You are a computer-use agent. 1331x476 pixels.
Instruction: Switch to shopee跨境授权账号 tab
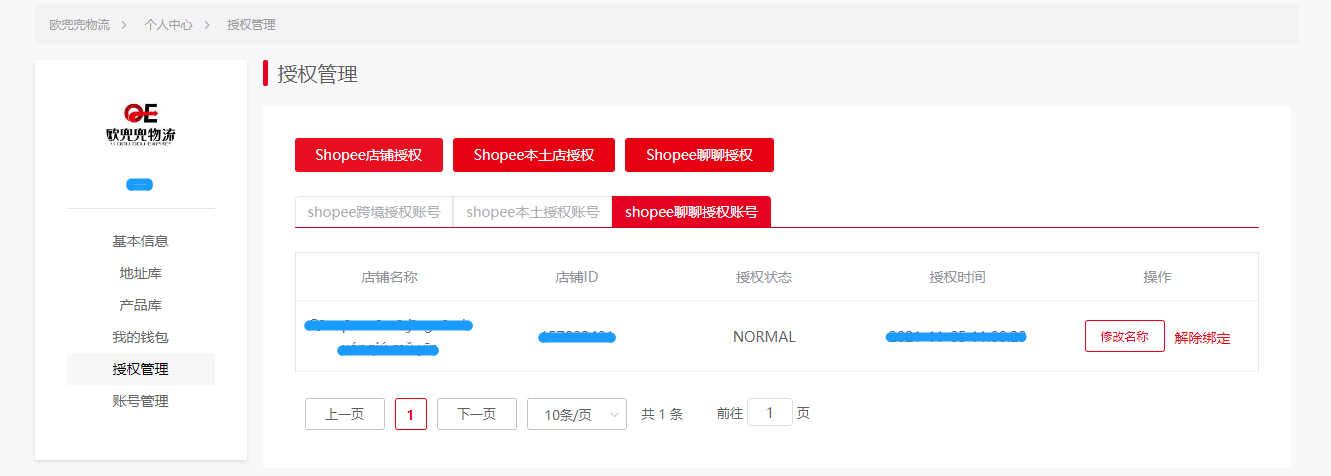point(374,212)
